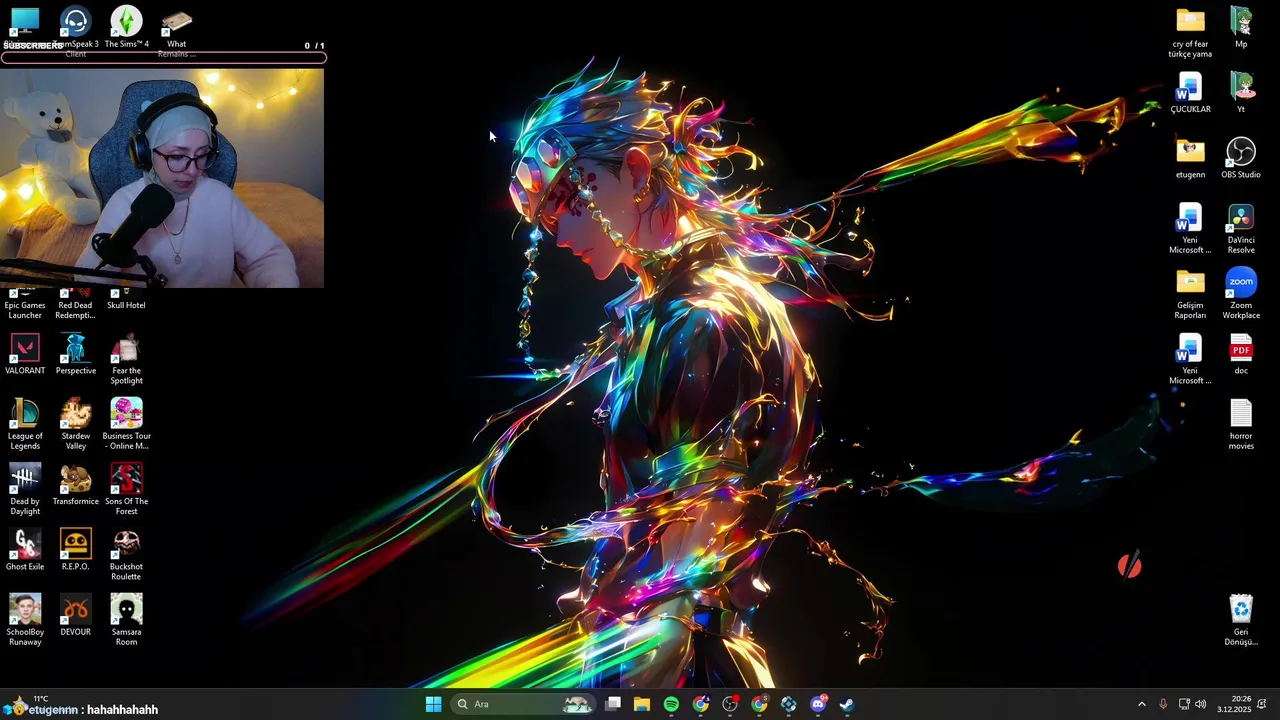The width and height of the screenshot is (1280, 720).
Task: Open the volume speaker tray icon
Action: pyautogui.click(x=1200, y=704)
